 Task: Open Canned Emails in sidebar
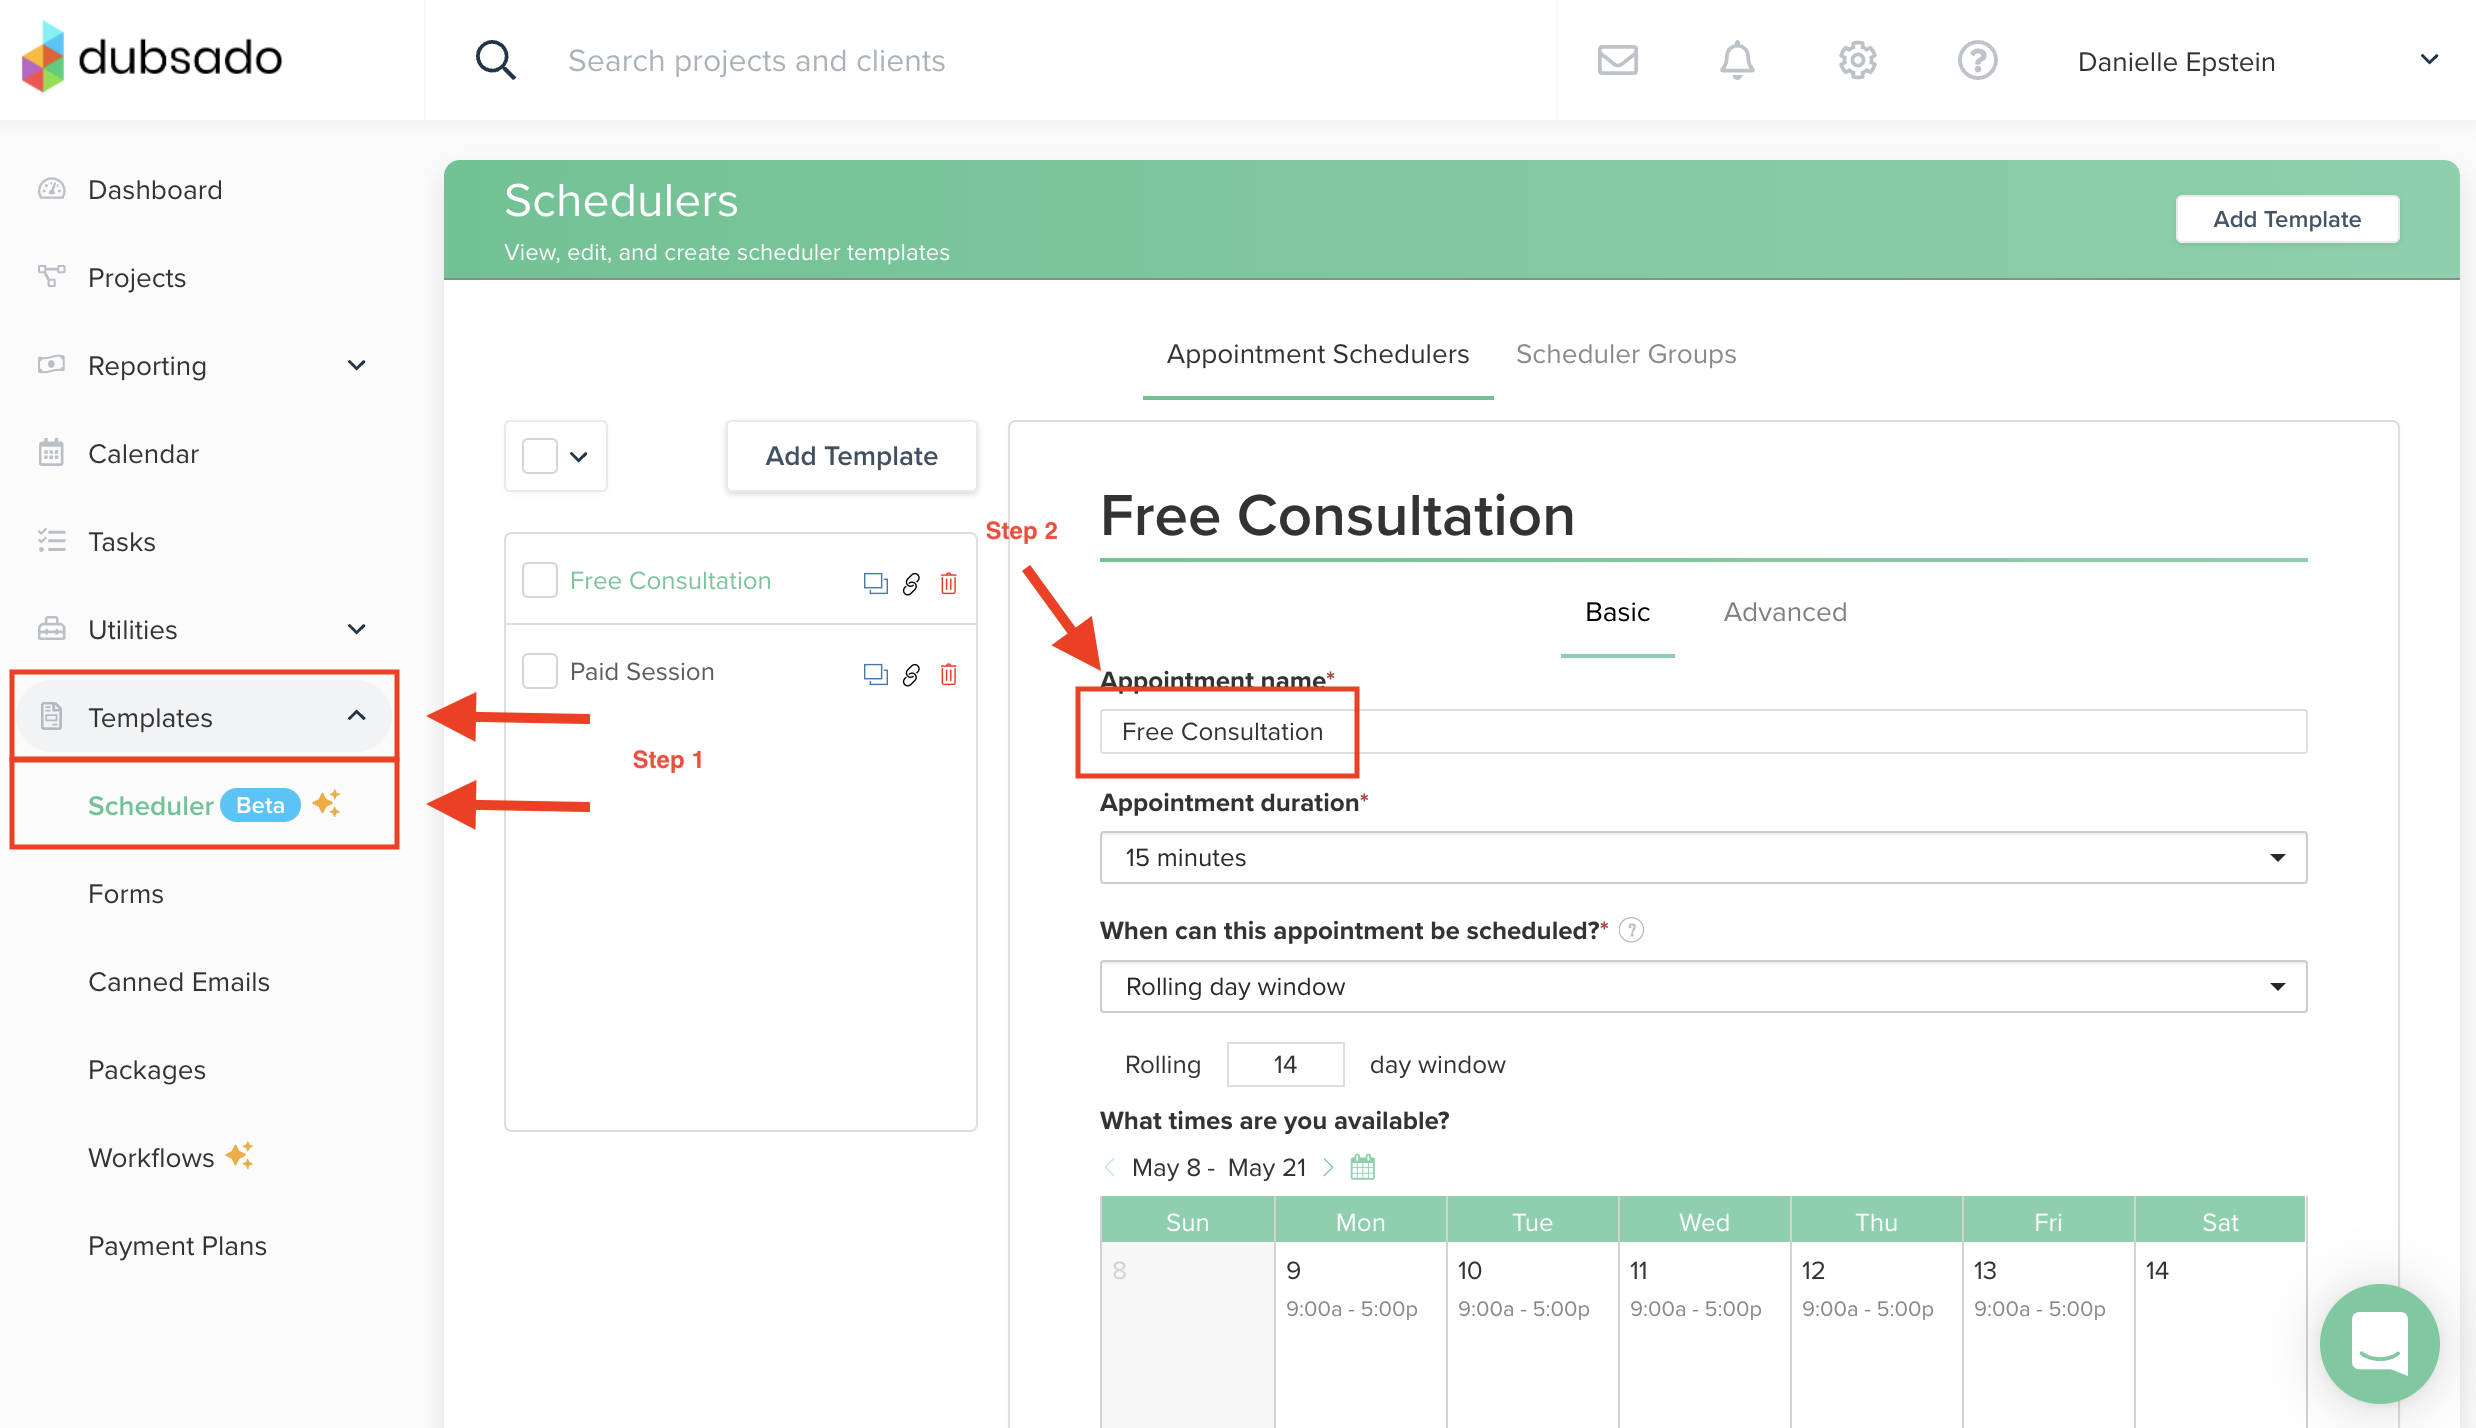point(179,982)
